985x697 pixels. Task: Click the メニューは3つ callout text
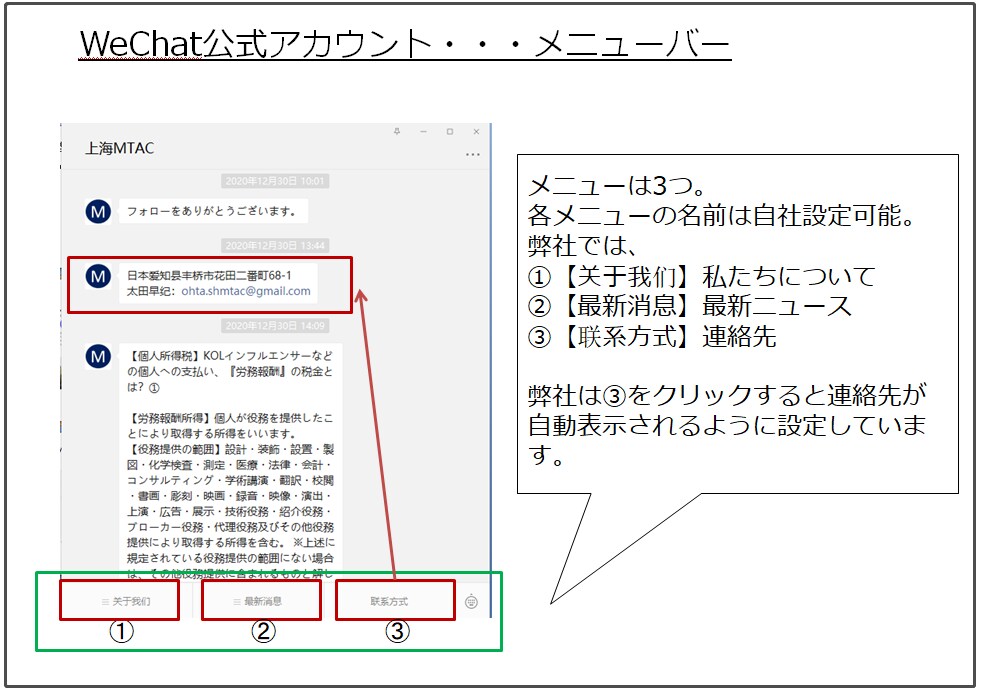(618, 185)
